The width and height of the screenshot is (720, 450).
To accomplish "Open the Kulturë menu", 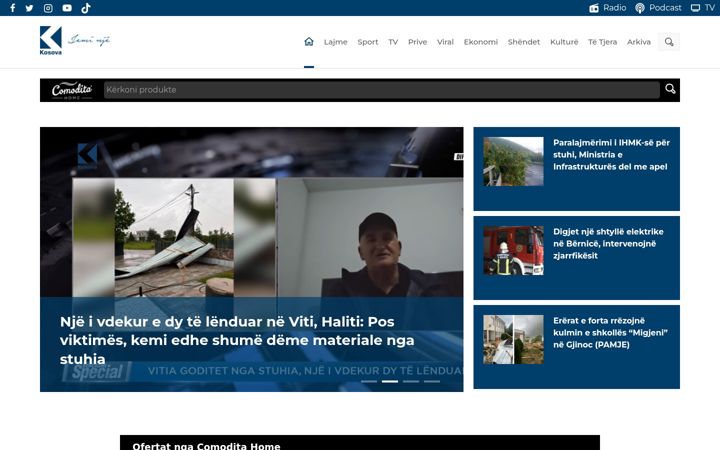I will (x=564, y=42).
